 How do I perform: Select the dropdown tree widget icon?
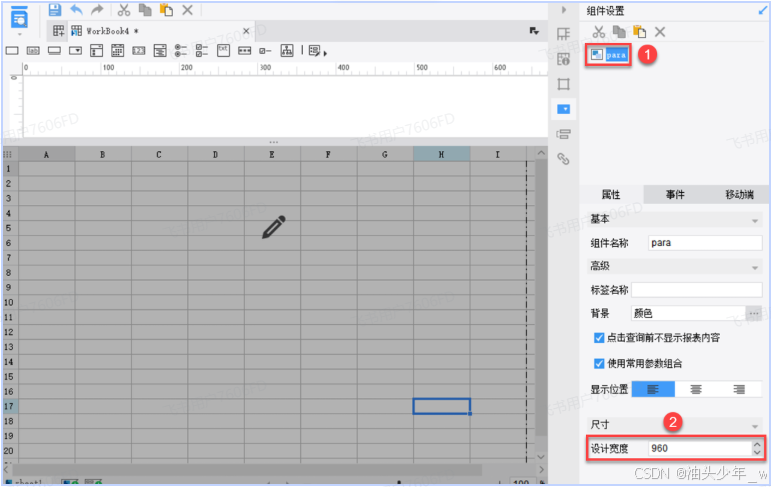pos(160,50)
